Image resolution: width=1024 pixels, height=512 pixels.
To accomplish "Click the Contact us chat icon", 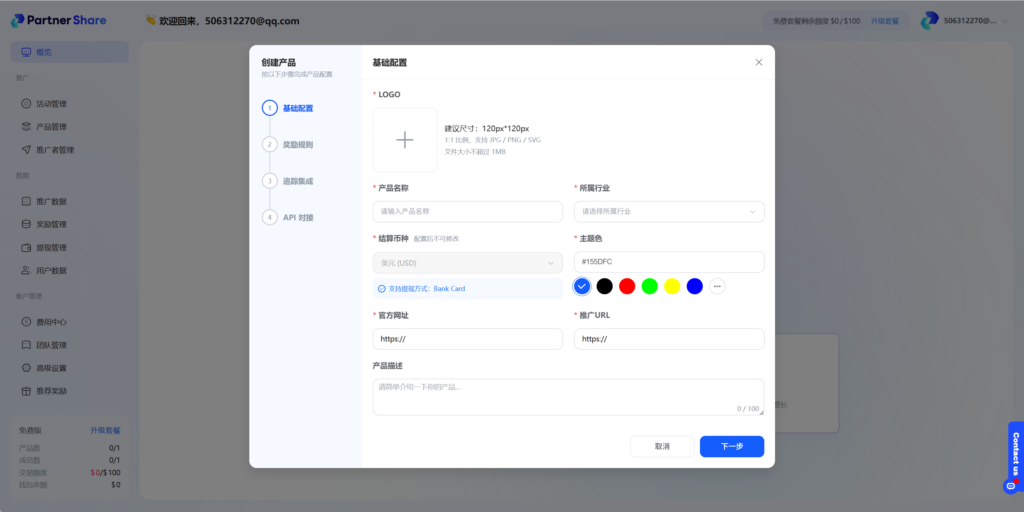I will click(x=1010, y=486).
